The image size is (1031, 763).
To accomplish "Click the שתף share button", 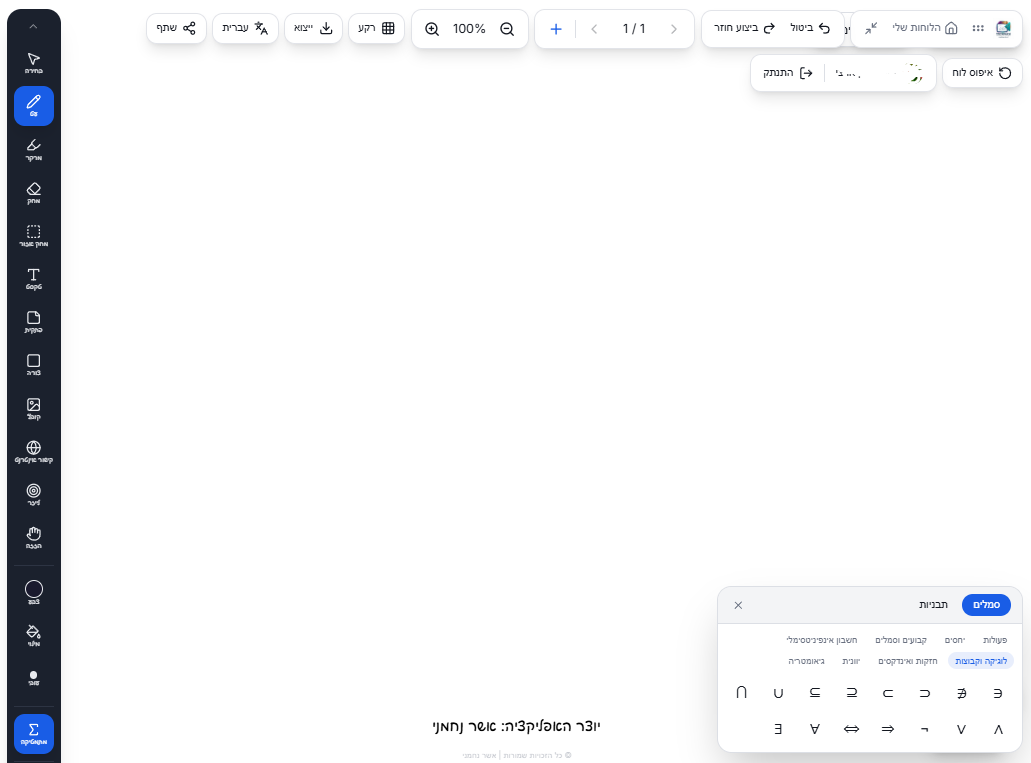I will pos(176,28).
